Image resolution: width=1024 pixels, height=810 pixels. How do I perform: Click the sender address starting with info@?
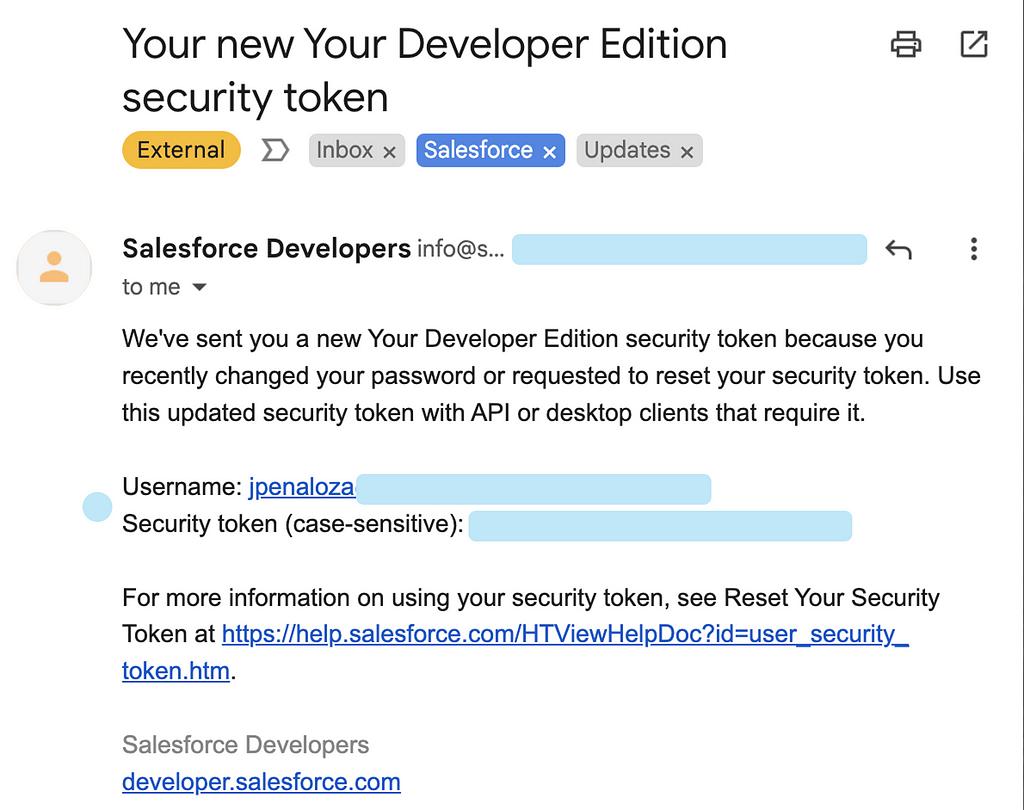(461, 249)
